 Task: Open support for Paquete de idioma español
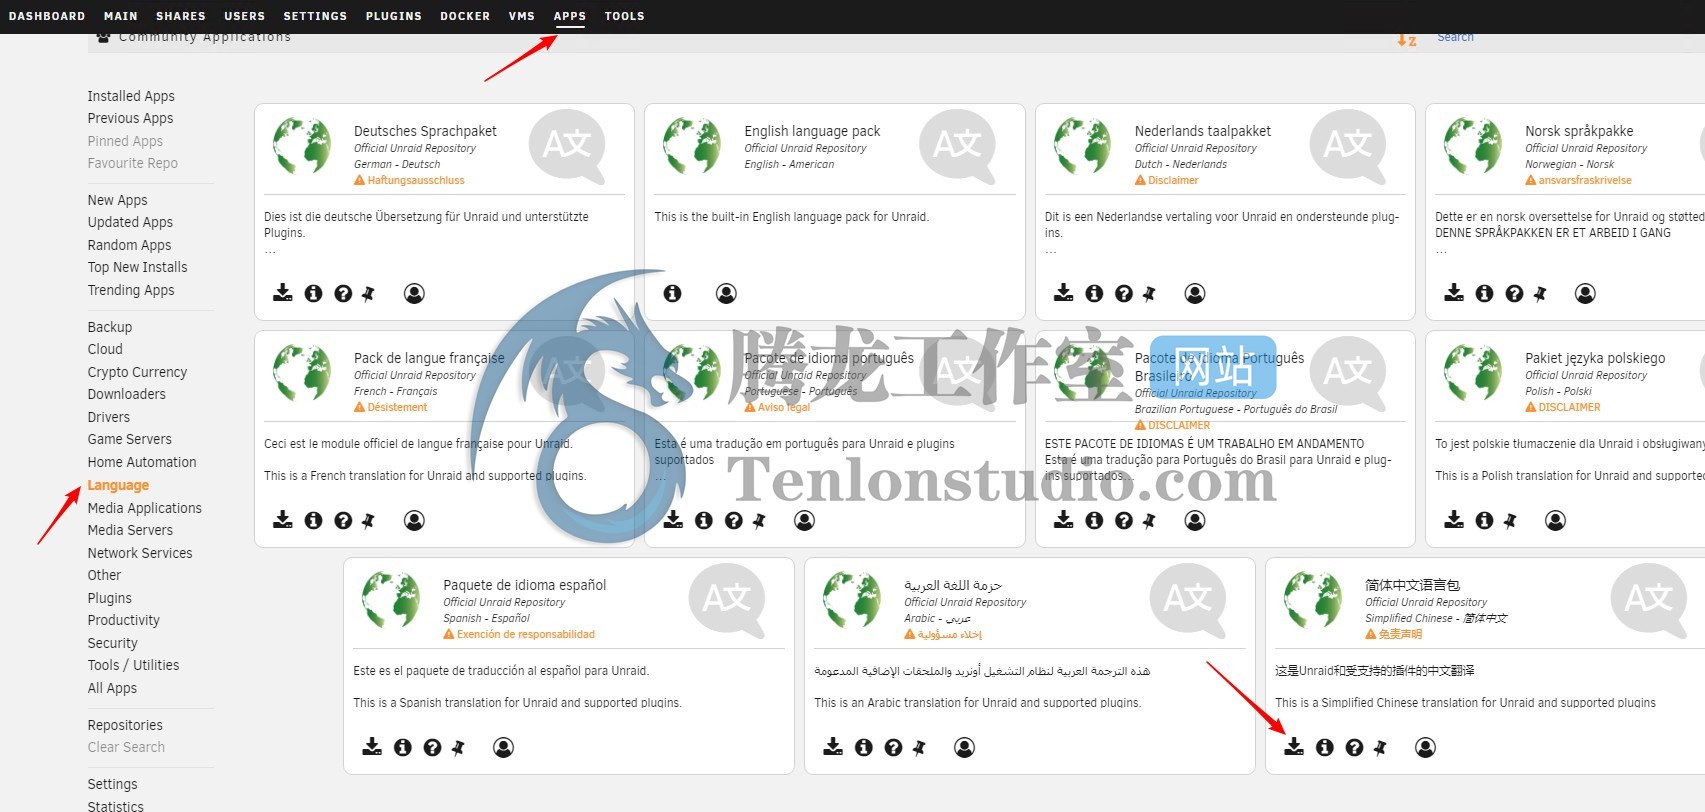(432, 747)
